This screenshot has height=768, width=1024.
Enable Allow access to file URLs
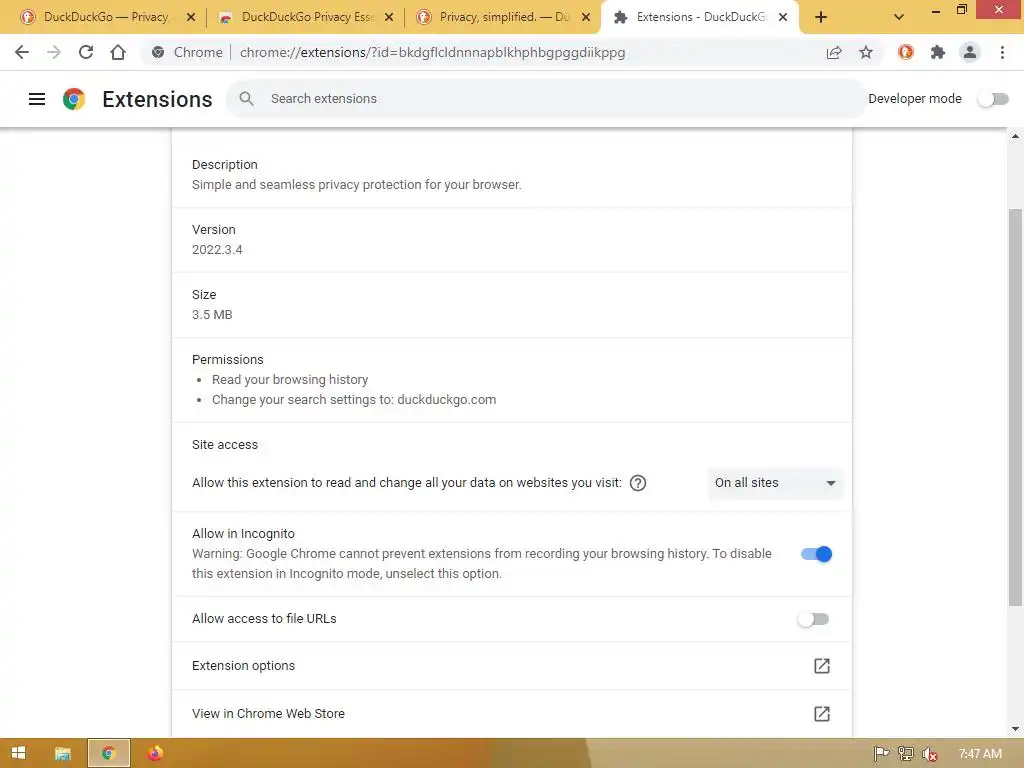[x=813, y=619]
